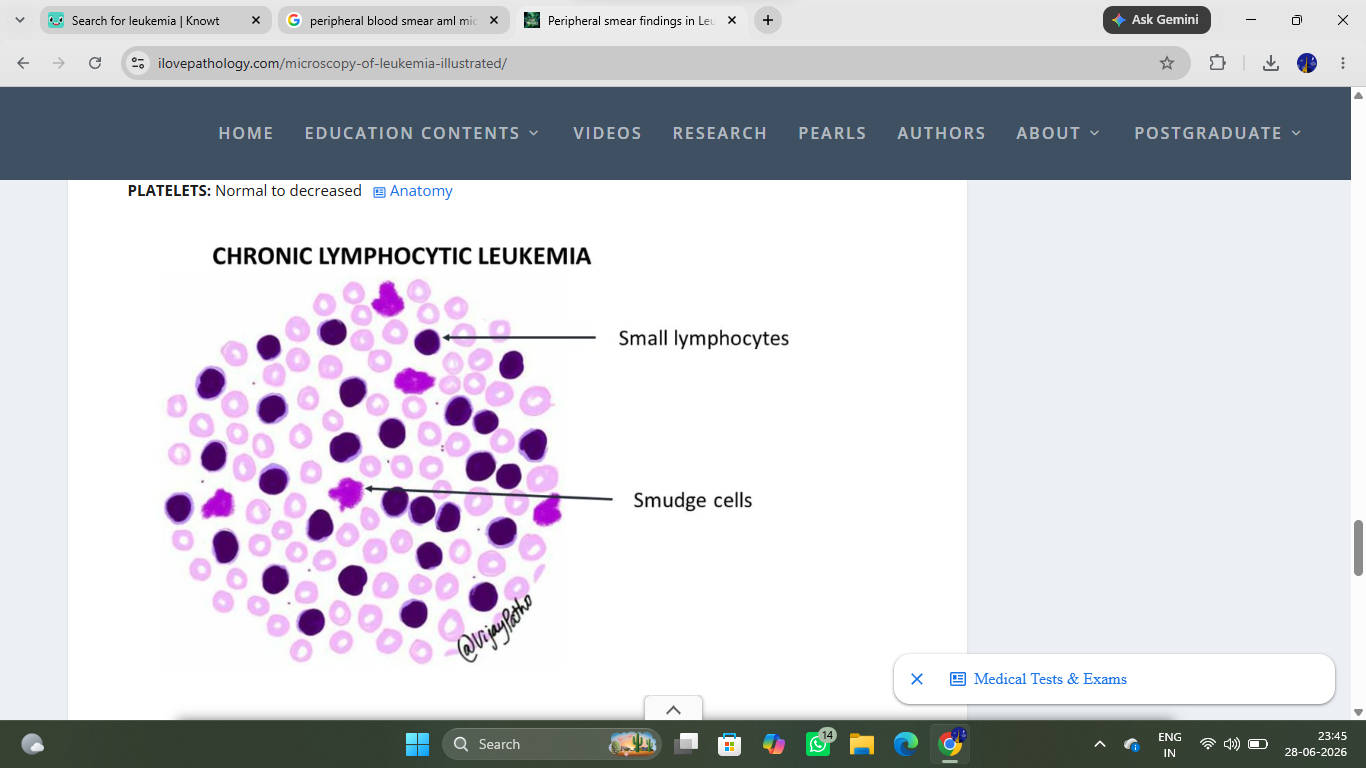The image size is (1366, 768).
Task: Switch to the Knowt leukemia search tab
Action: [x=155, y=20]
